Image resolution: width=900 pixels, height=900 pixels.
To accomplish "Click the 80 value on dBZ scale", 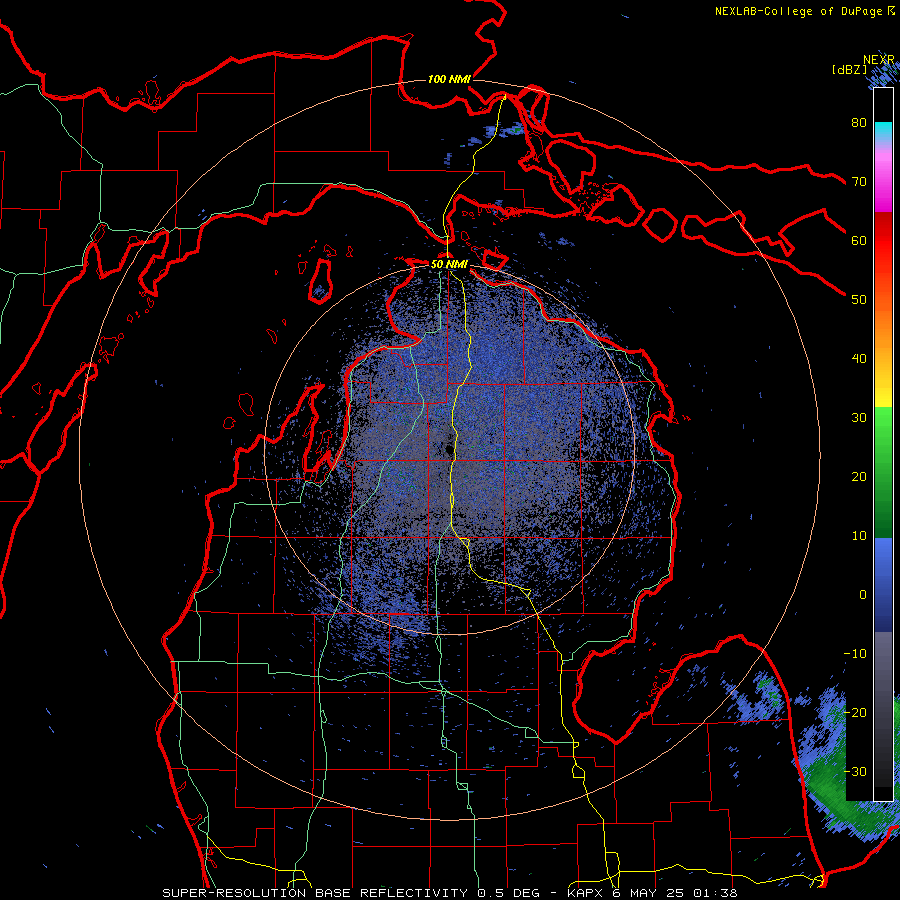I will 859,123.
